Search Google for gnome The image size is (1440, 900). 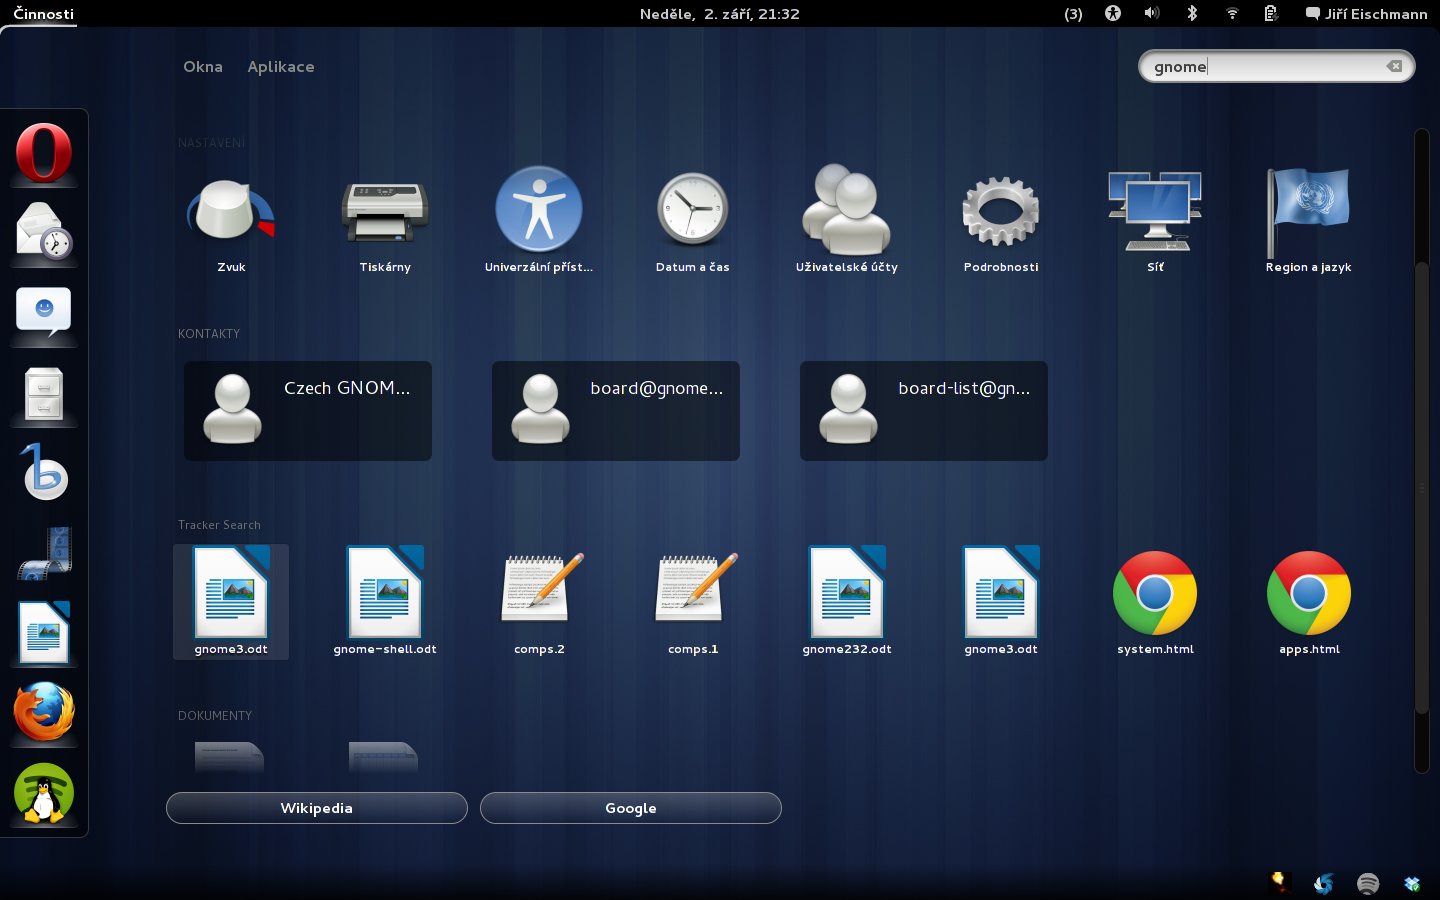click(x=631, y=808)
